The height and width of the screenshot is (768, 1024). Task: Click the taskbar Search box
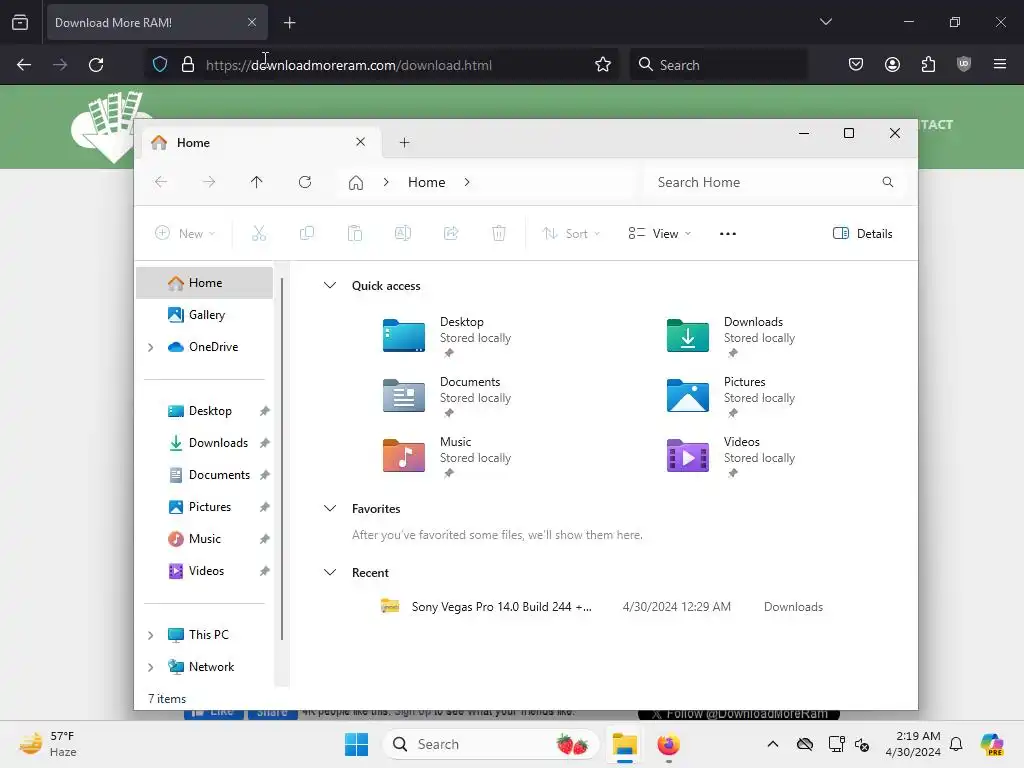(490, 744)
